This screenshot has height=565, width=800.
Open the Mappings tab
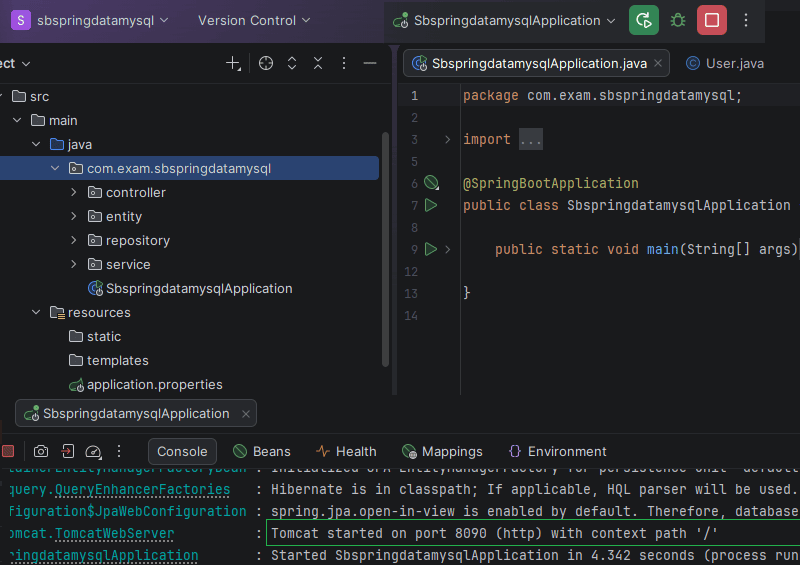[x=442, y=452]
